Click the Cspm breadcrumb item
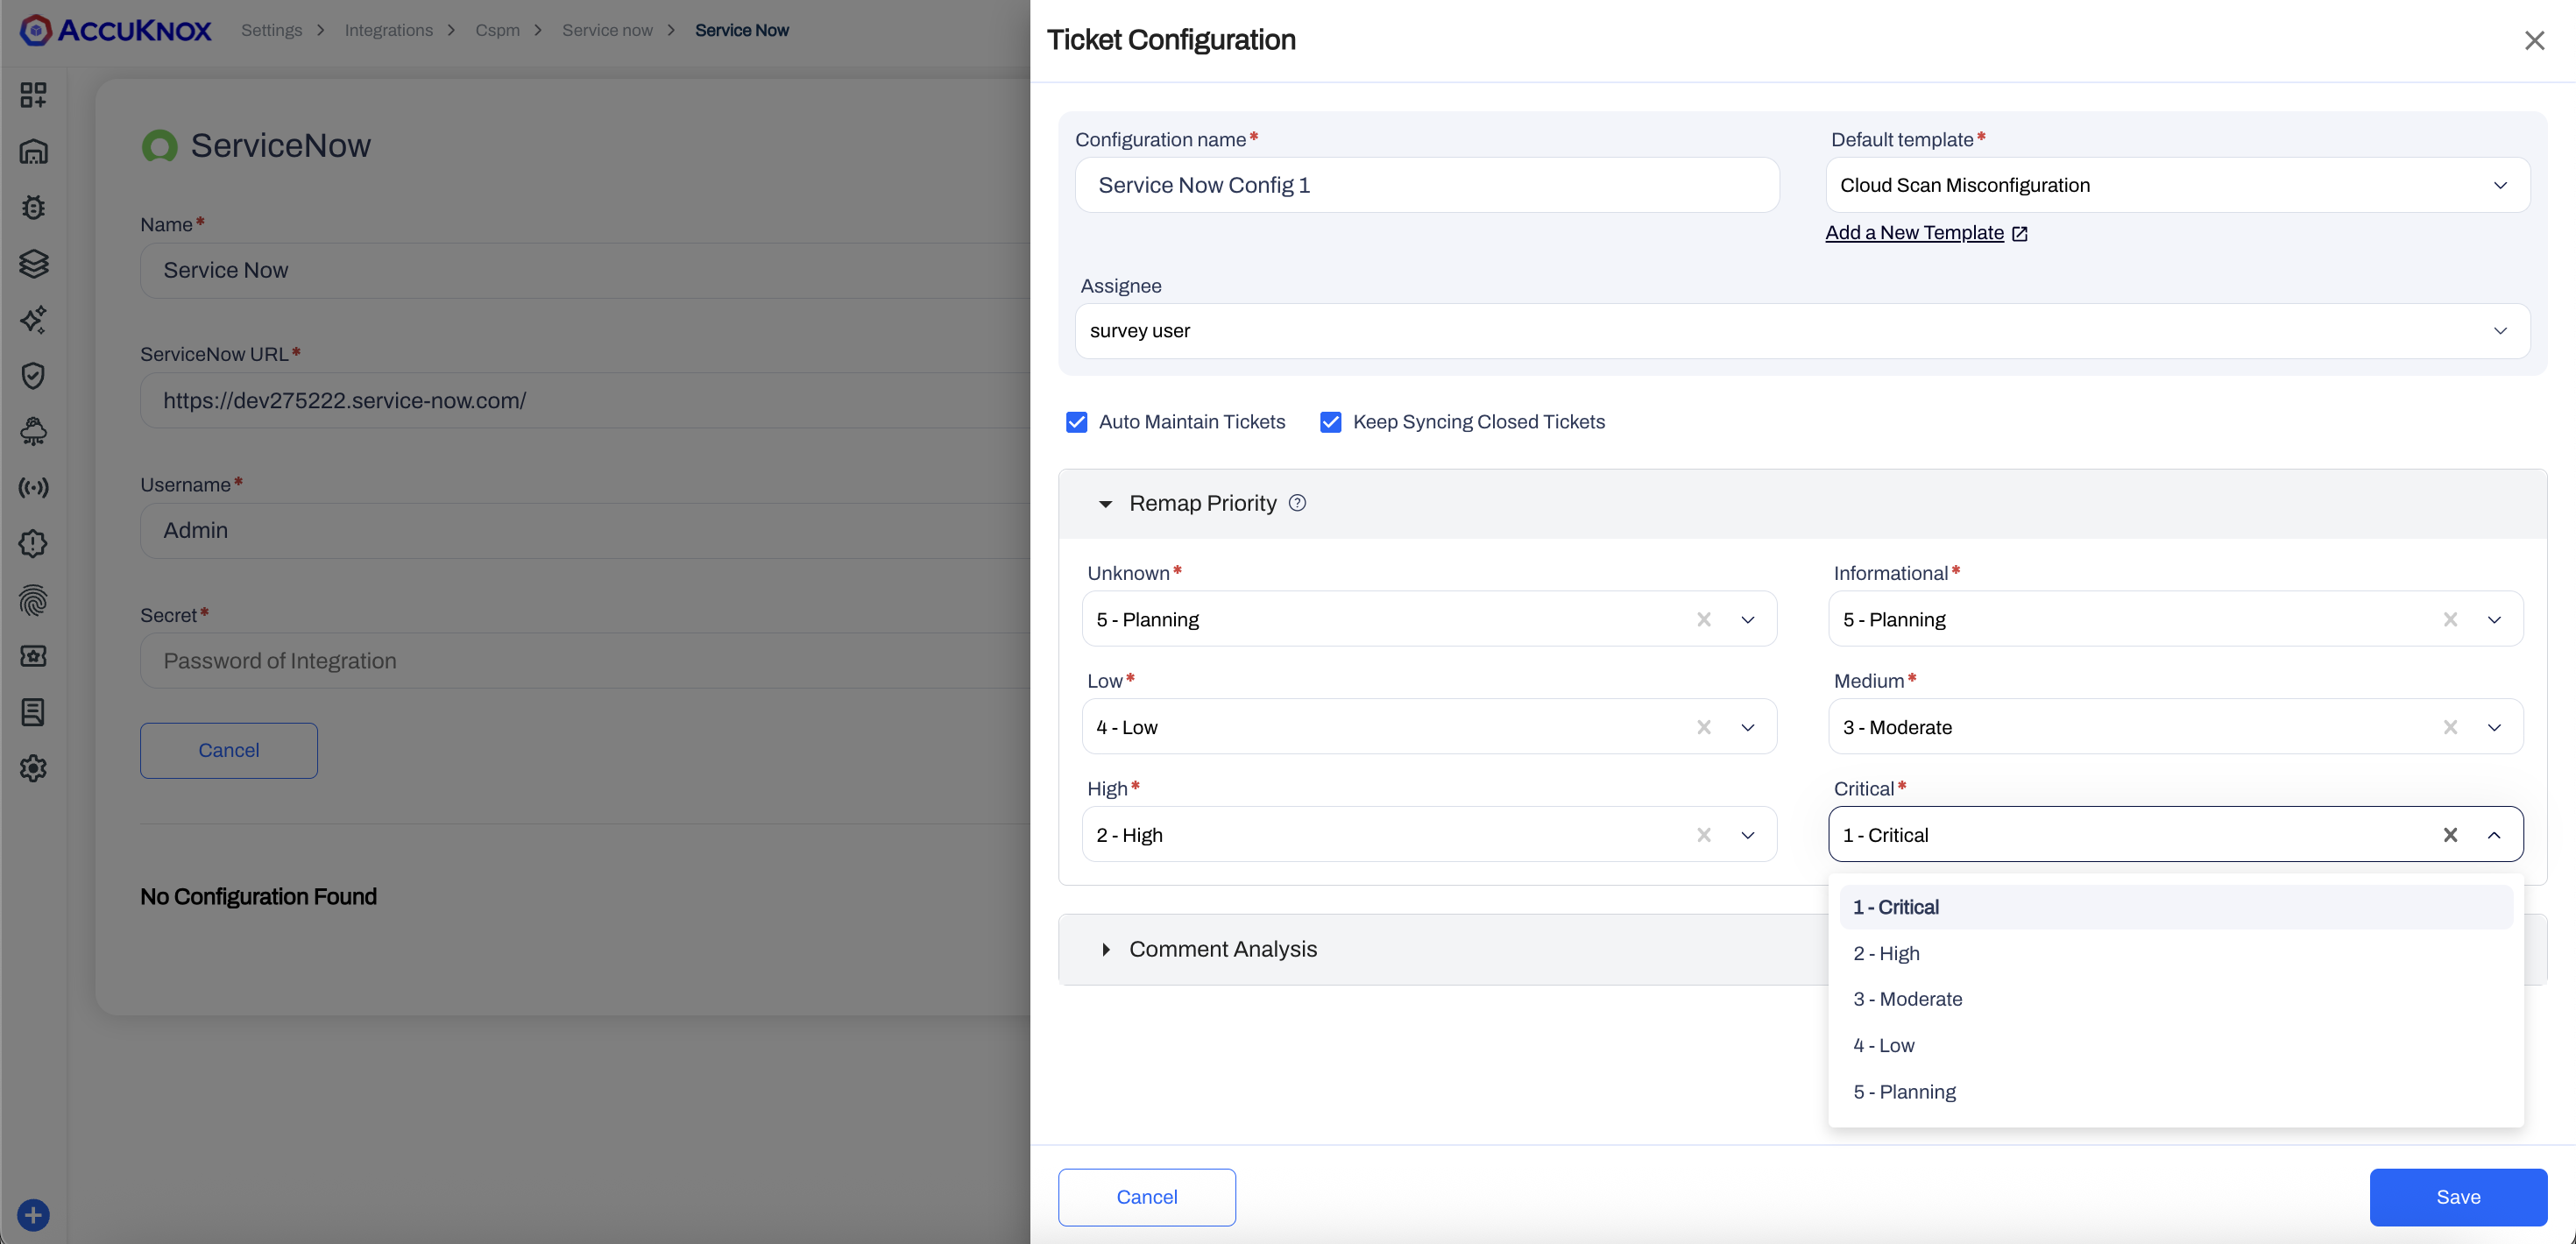2576x1244 pixels. pos(498,30)
